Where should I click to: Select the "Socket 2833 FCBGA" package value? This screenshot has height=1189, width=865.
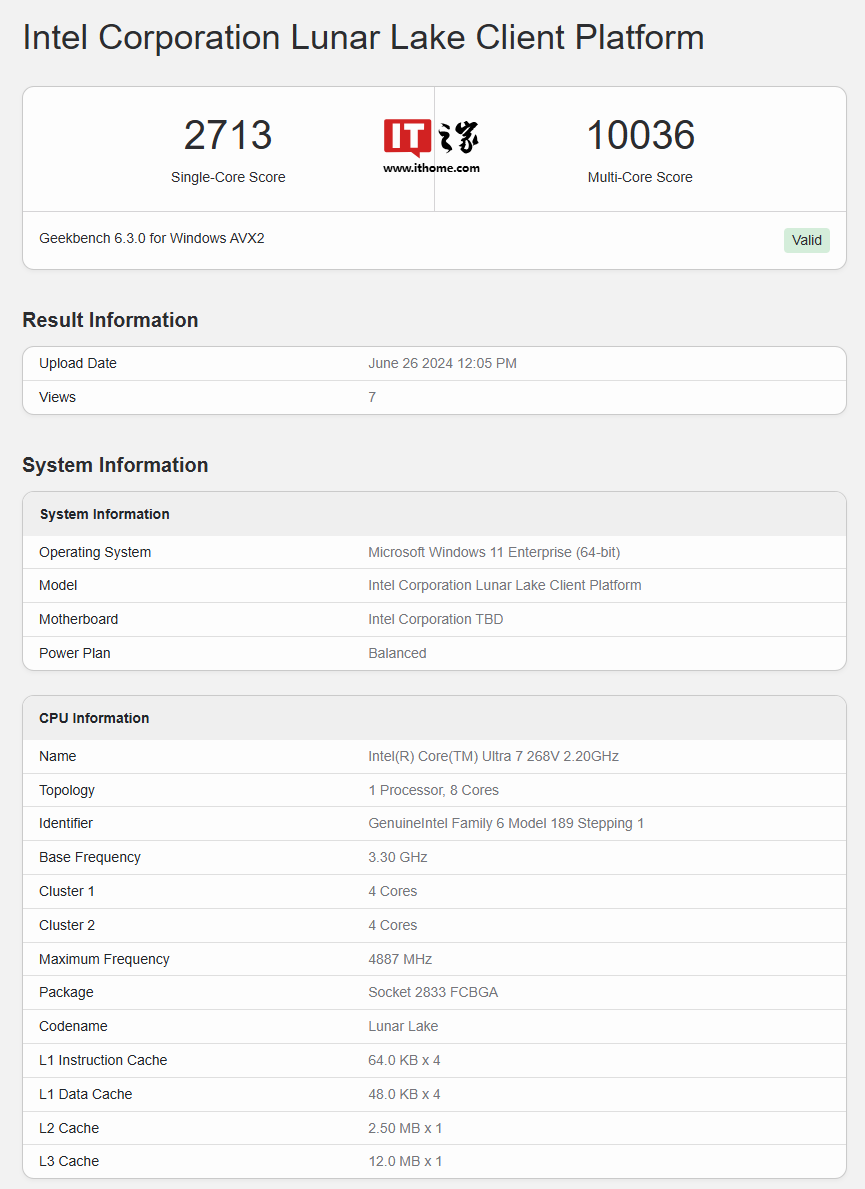(433, 993)
